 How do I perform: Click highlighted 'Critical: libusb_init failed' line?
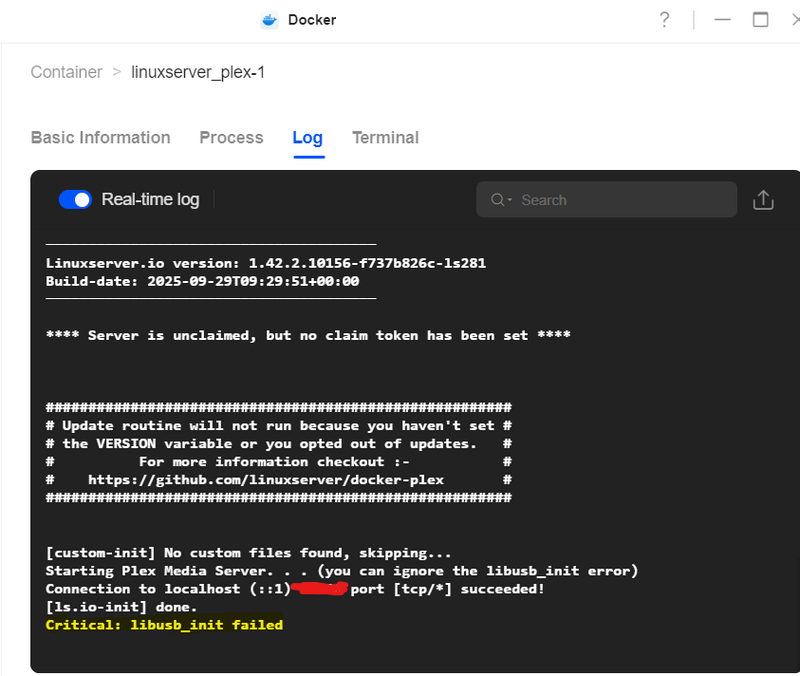pyautogui.click(x=164, y=625)
